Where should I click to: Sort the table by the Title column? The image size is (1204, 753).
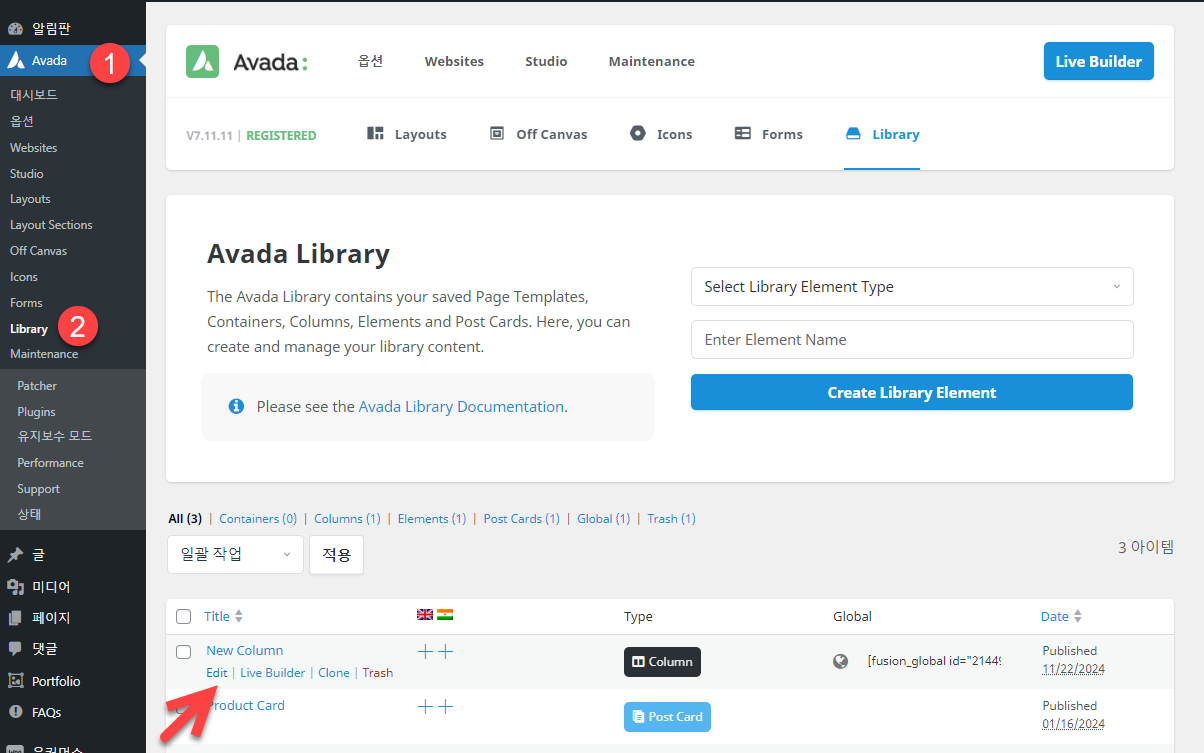[x=223, y=617]
